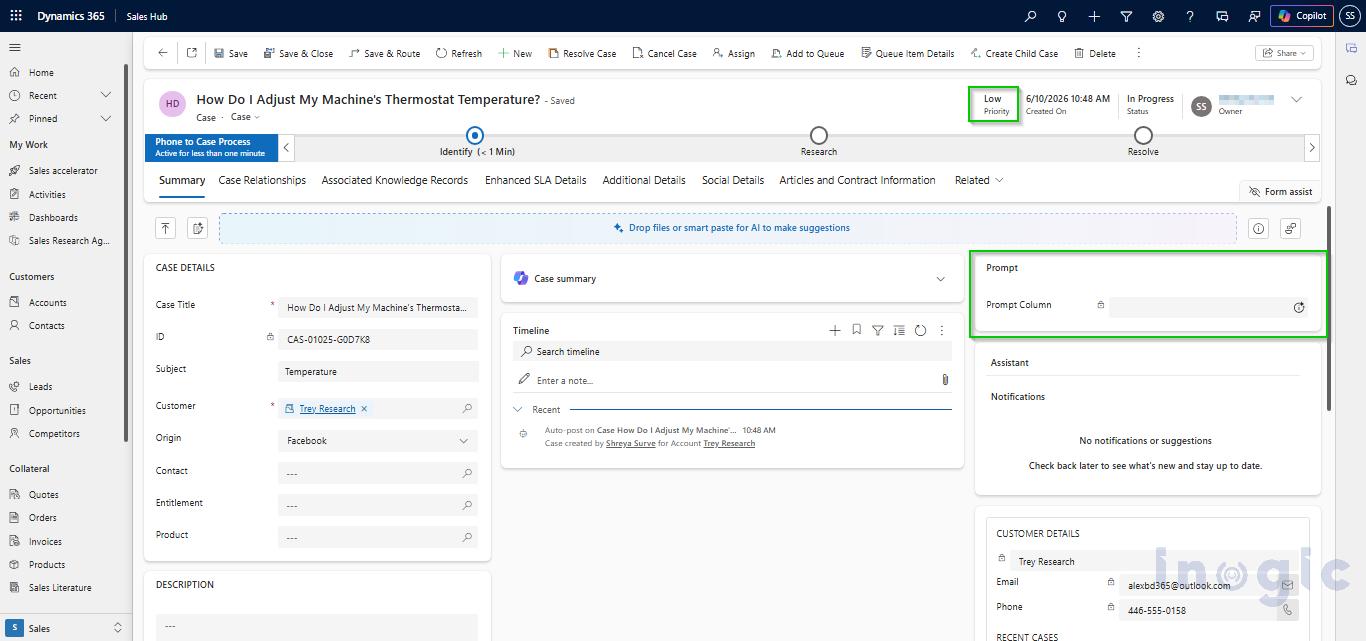Click Add to Queue
The image size is (1366, 641).
pyautogui.click(x=807, y=53)
